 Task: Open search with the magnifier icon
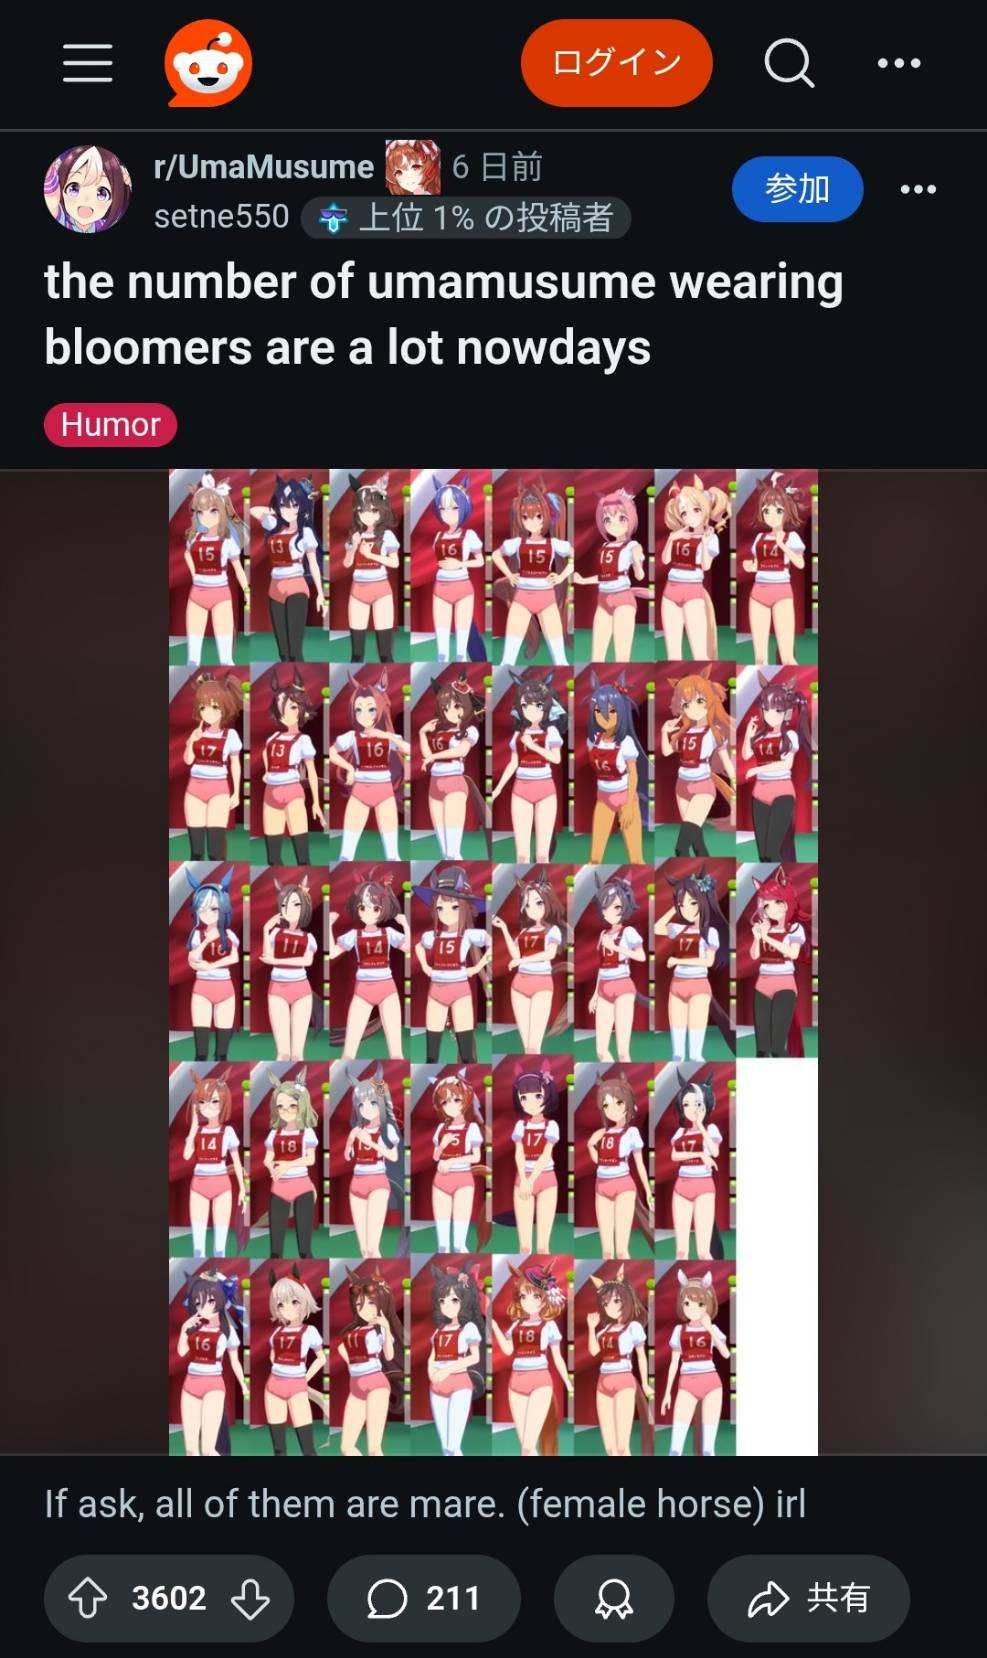click(x=789, y=63)
